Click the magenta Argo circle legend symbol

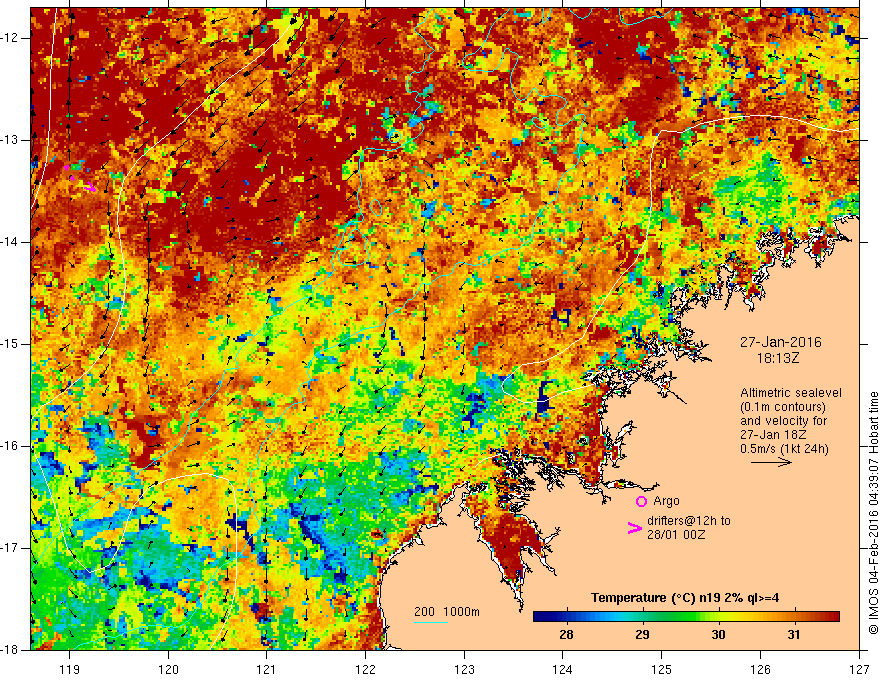click(641, 501)
